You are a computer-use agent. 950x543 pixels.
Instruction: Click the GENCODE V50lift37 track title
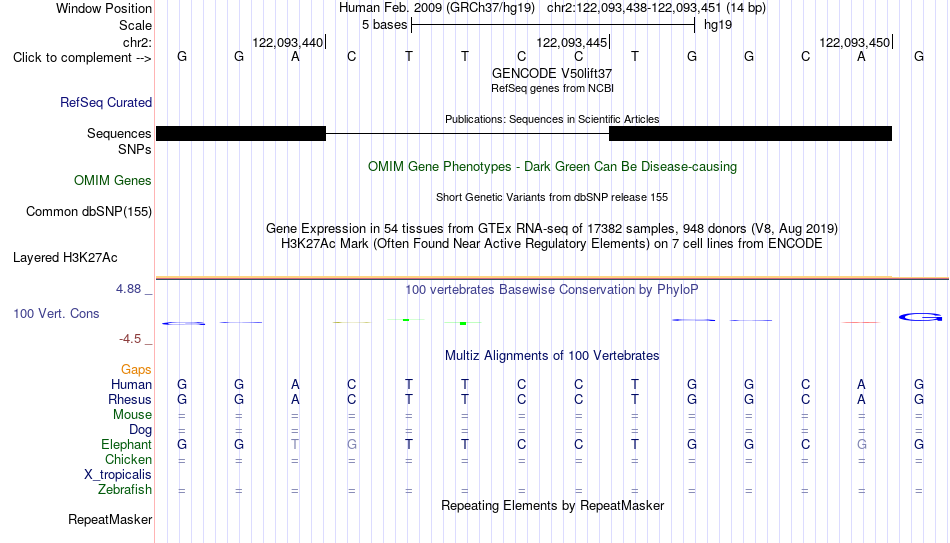(552, 73)
